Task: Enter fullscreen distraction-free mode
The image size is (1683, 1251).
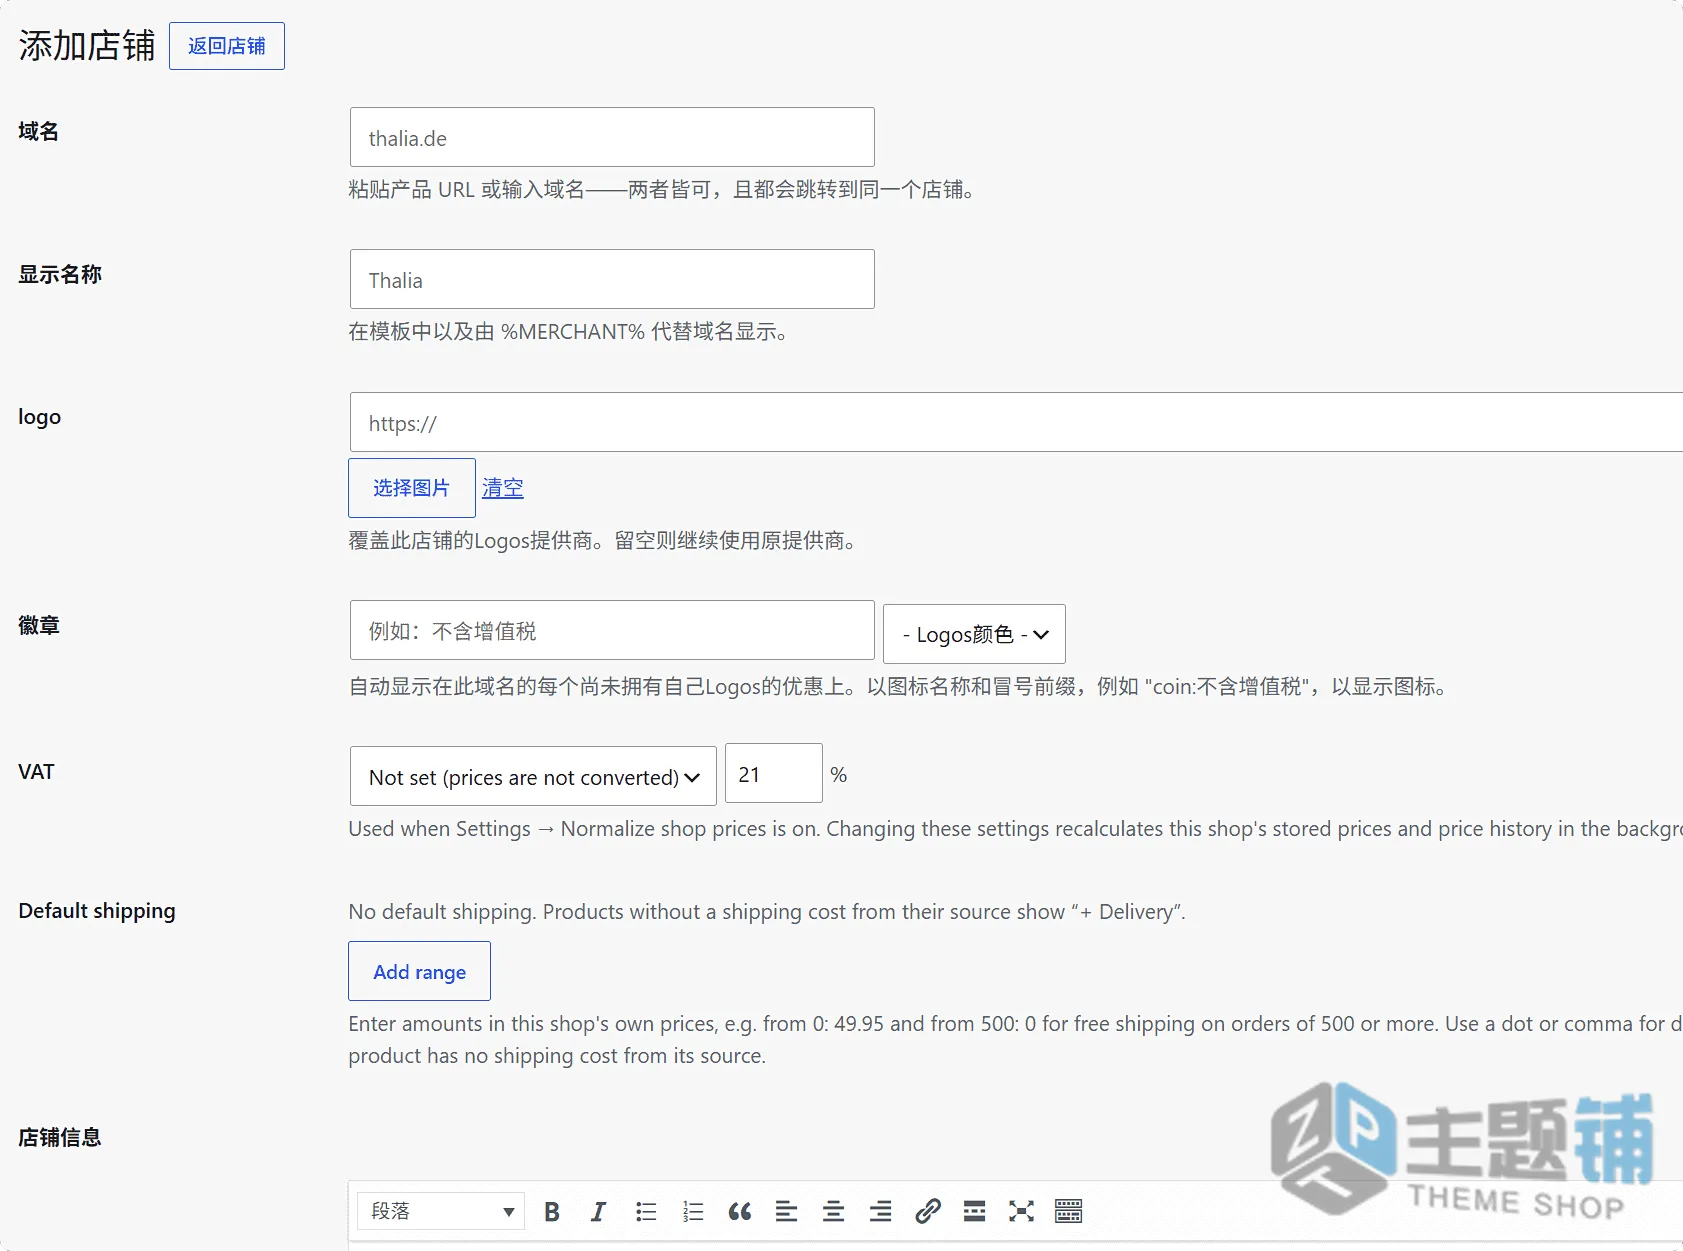Action: point(1021,1212)
